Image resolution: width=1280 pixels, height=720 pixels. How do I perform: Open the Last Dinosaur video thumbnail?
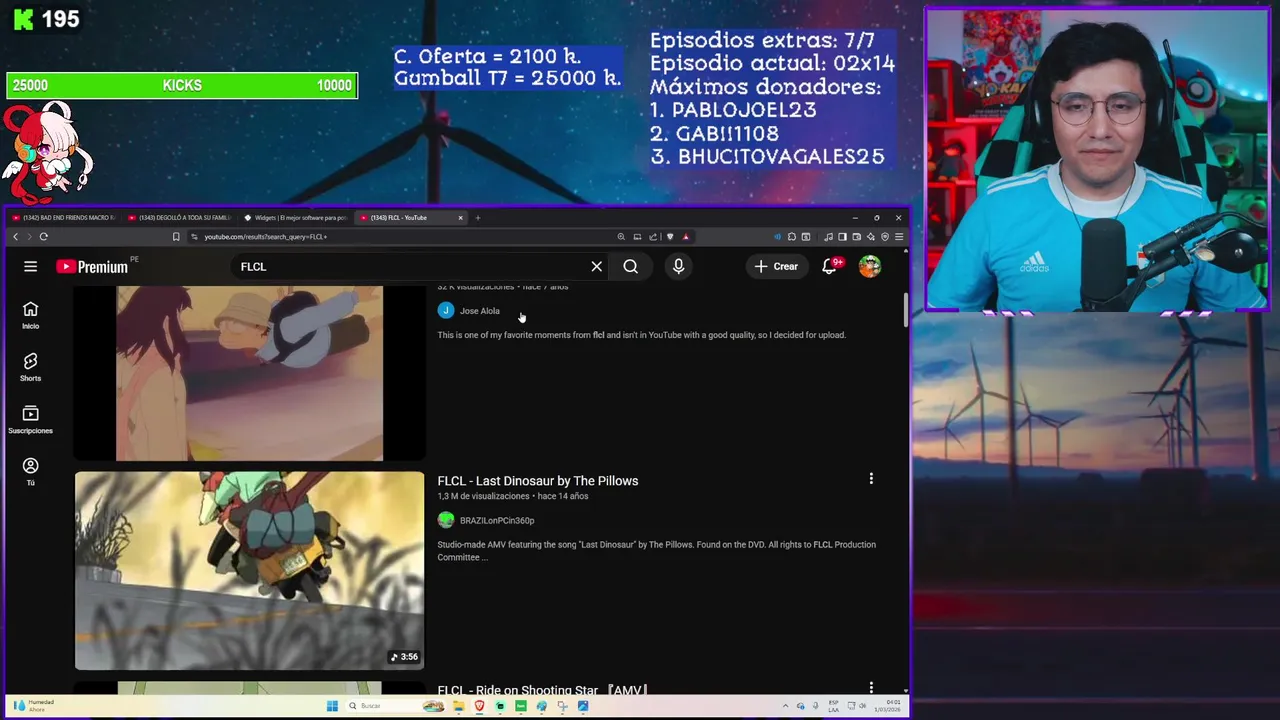(249, 570)
